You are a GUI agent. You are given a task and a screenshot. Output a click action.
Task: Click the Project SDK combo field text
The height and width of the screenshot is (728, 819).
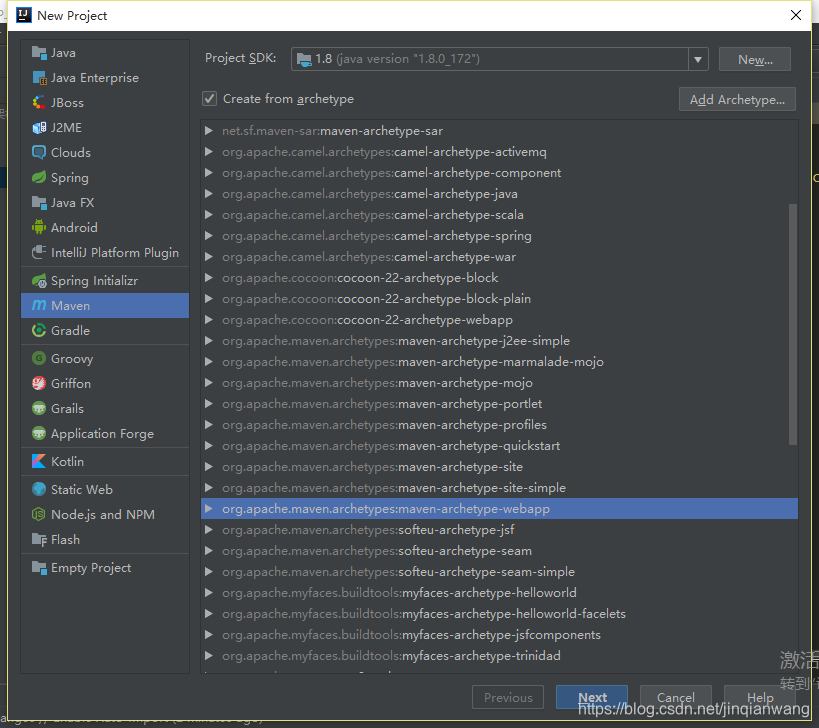tap(397, 59)
